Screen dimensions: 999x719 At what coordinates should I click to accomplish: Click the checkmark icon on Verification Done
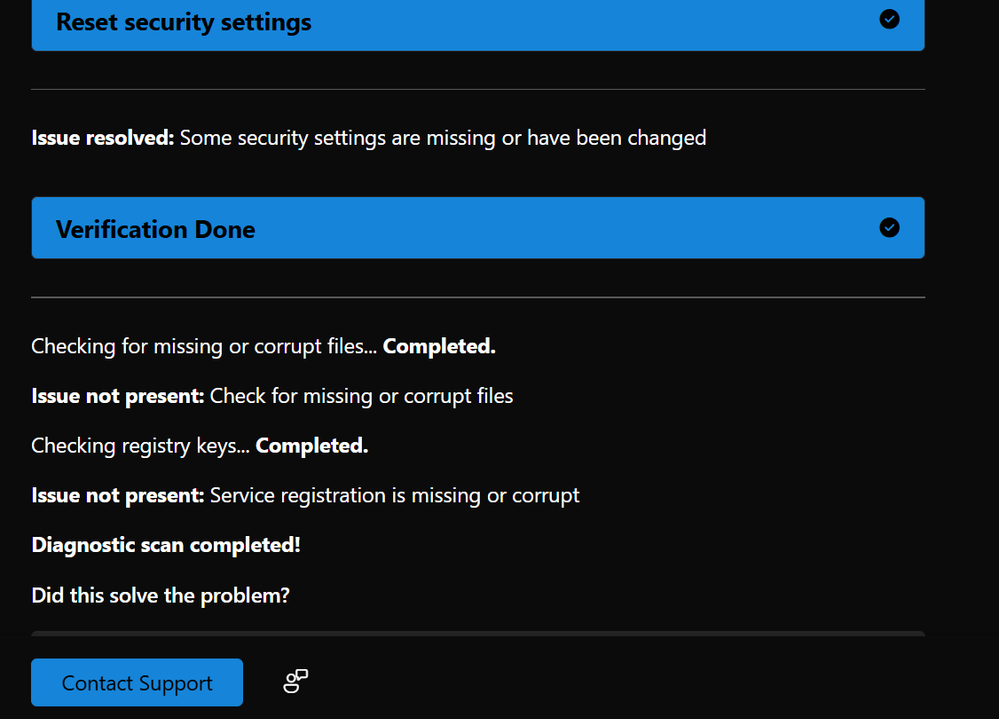coord(889,228)
